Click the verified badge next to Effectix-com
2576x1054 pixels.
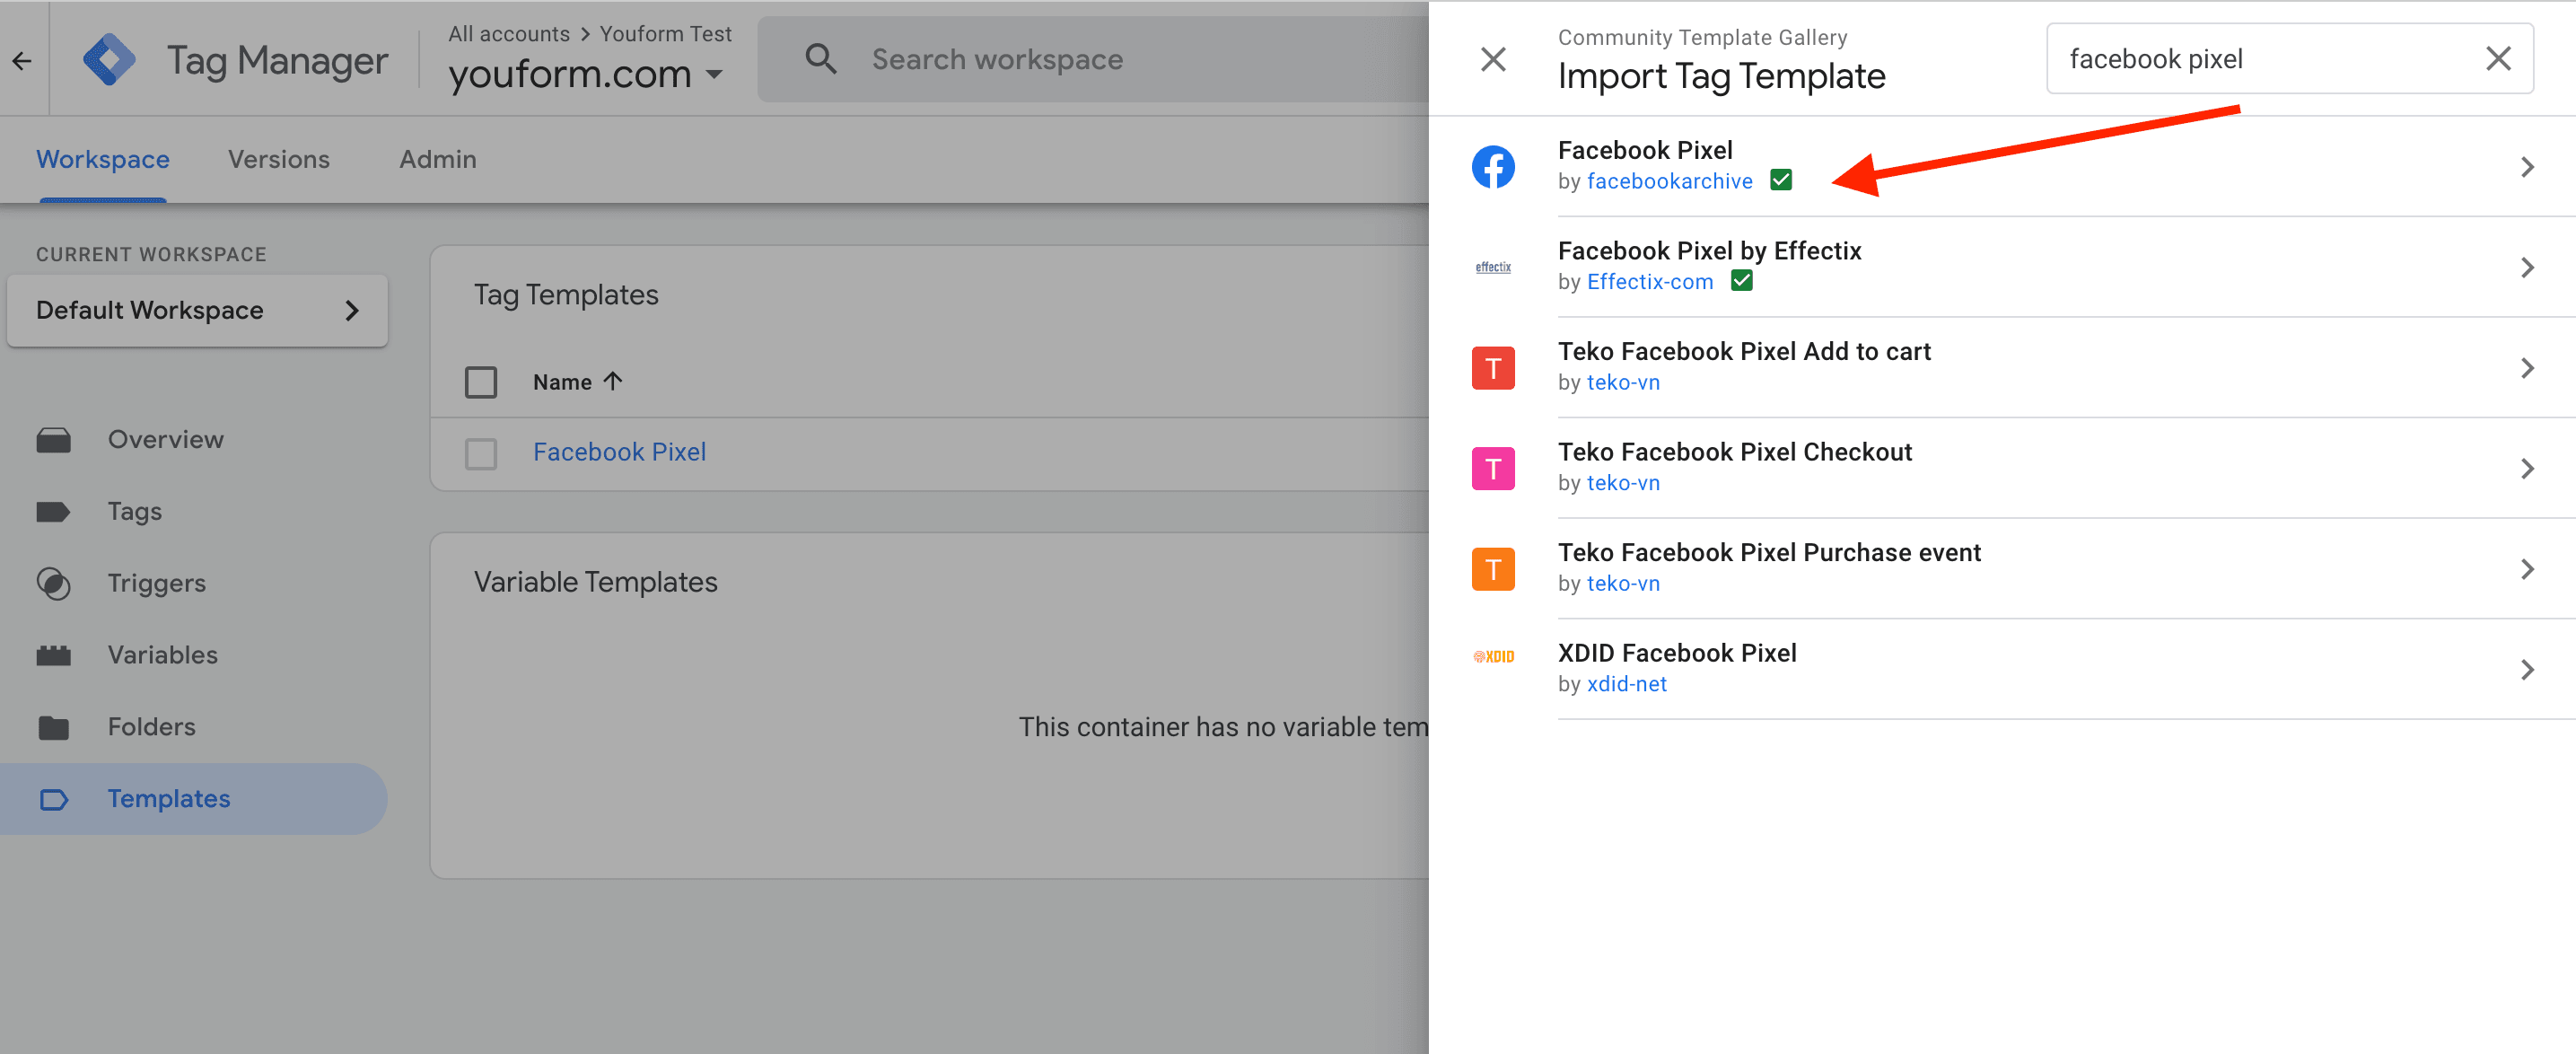tap(1742, 281)
